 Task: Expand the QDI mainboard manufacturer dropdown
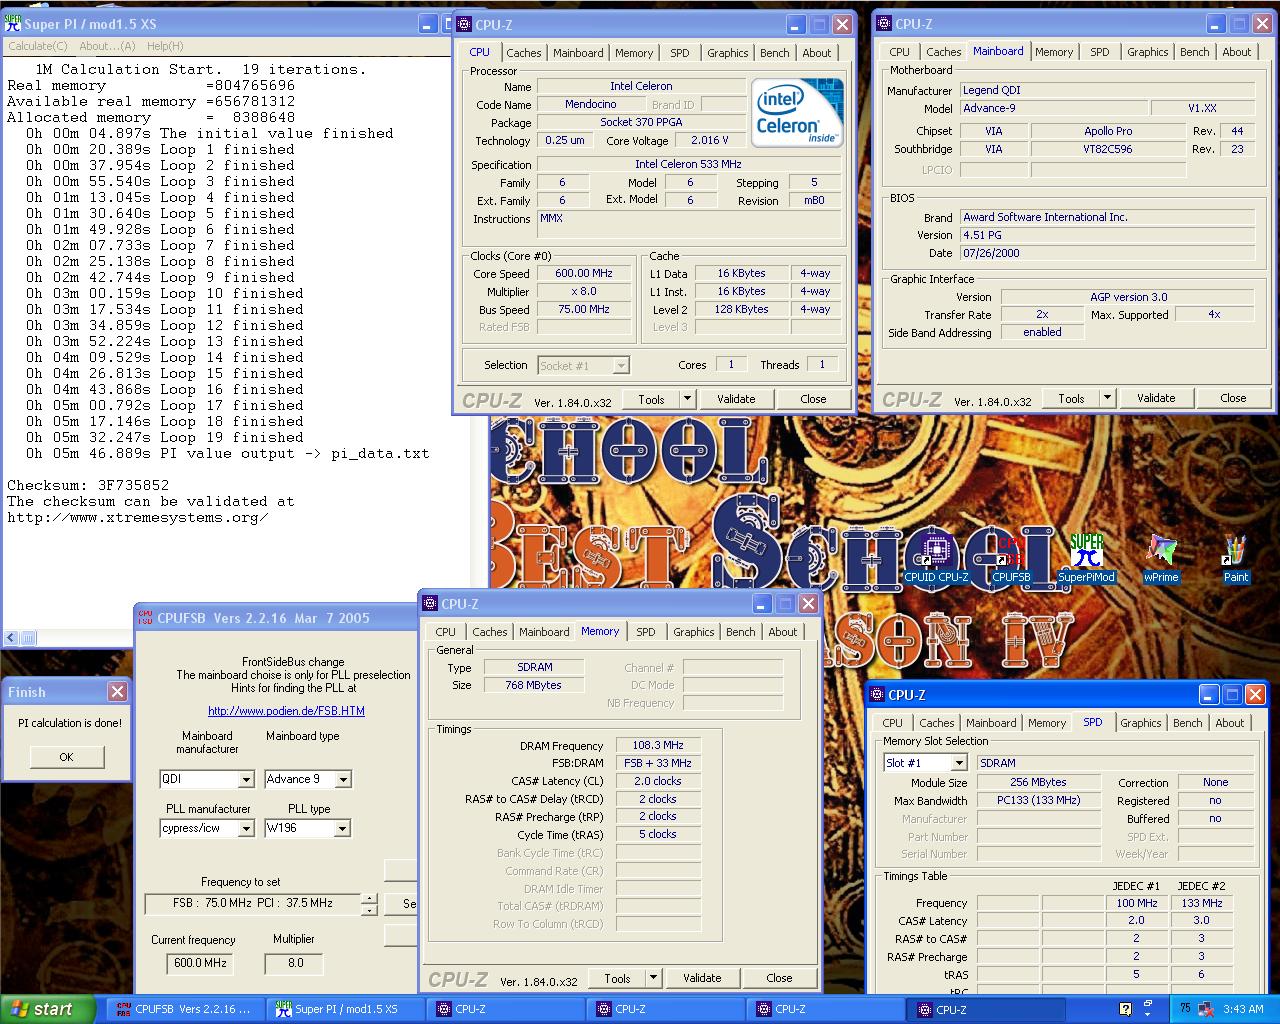coord(246,780)
